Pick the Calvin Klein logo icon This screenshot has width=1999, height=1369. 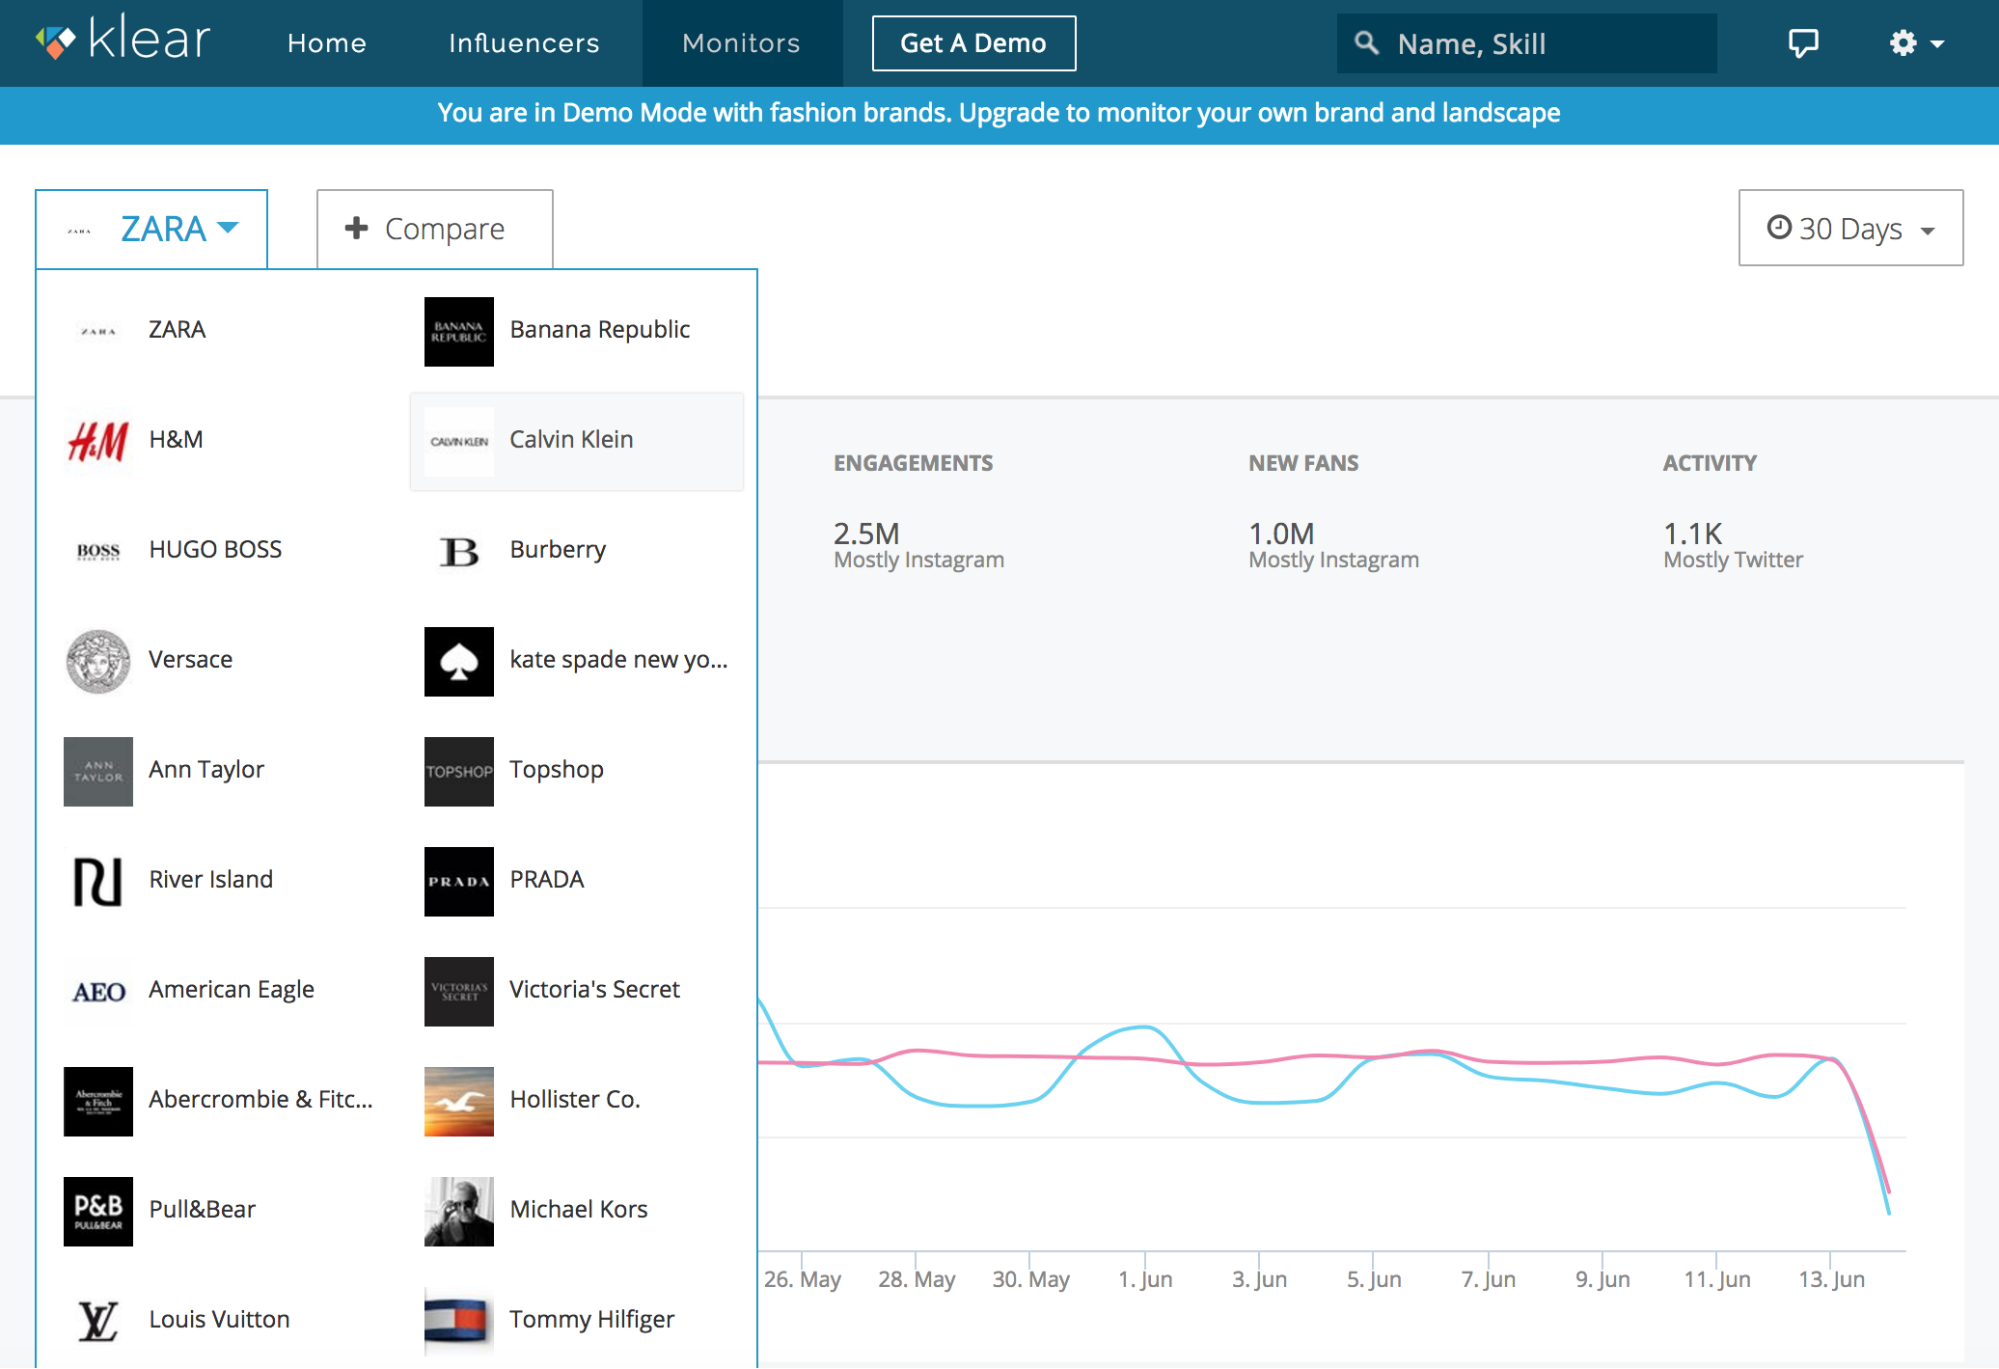[x=459, y=441]
